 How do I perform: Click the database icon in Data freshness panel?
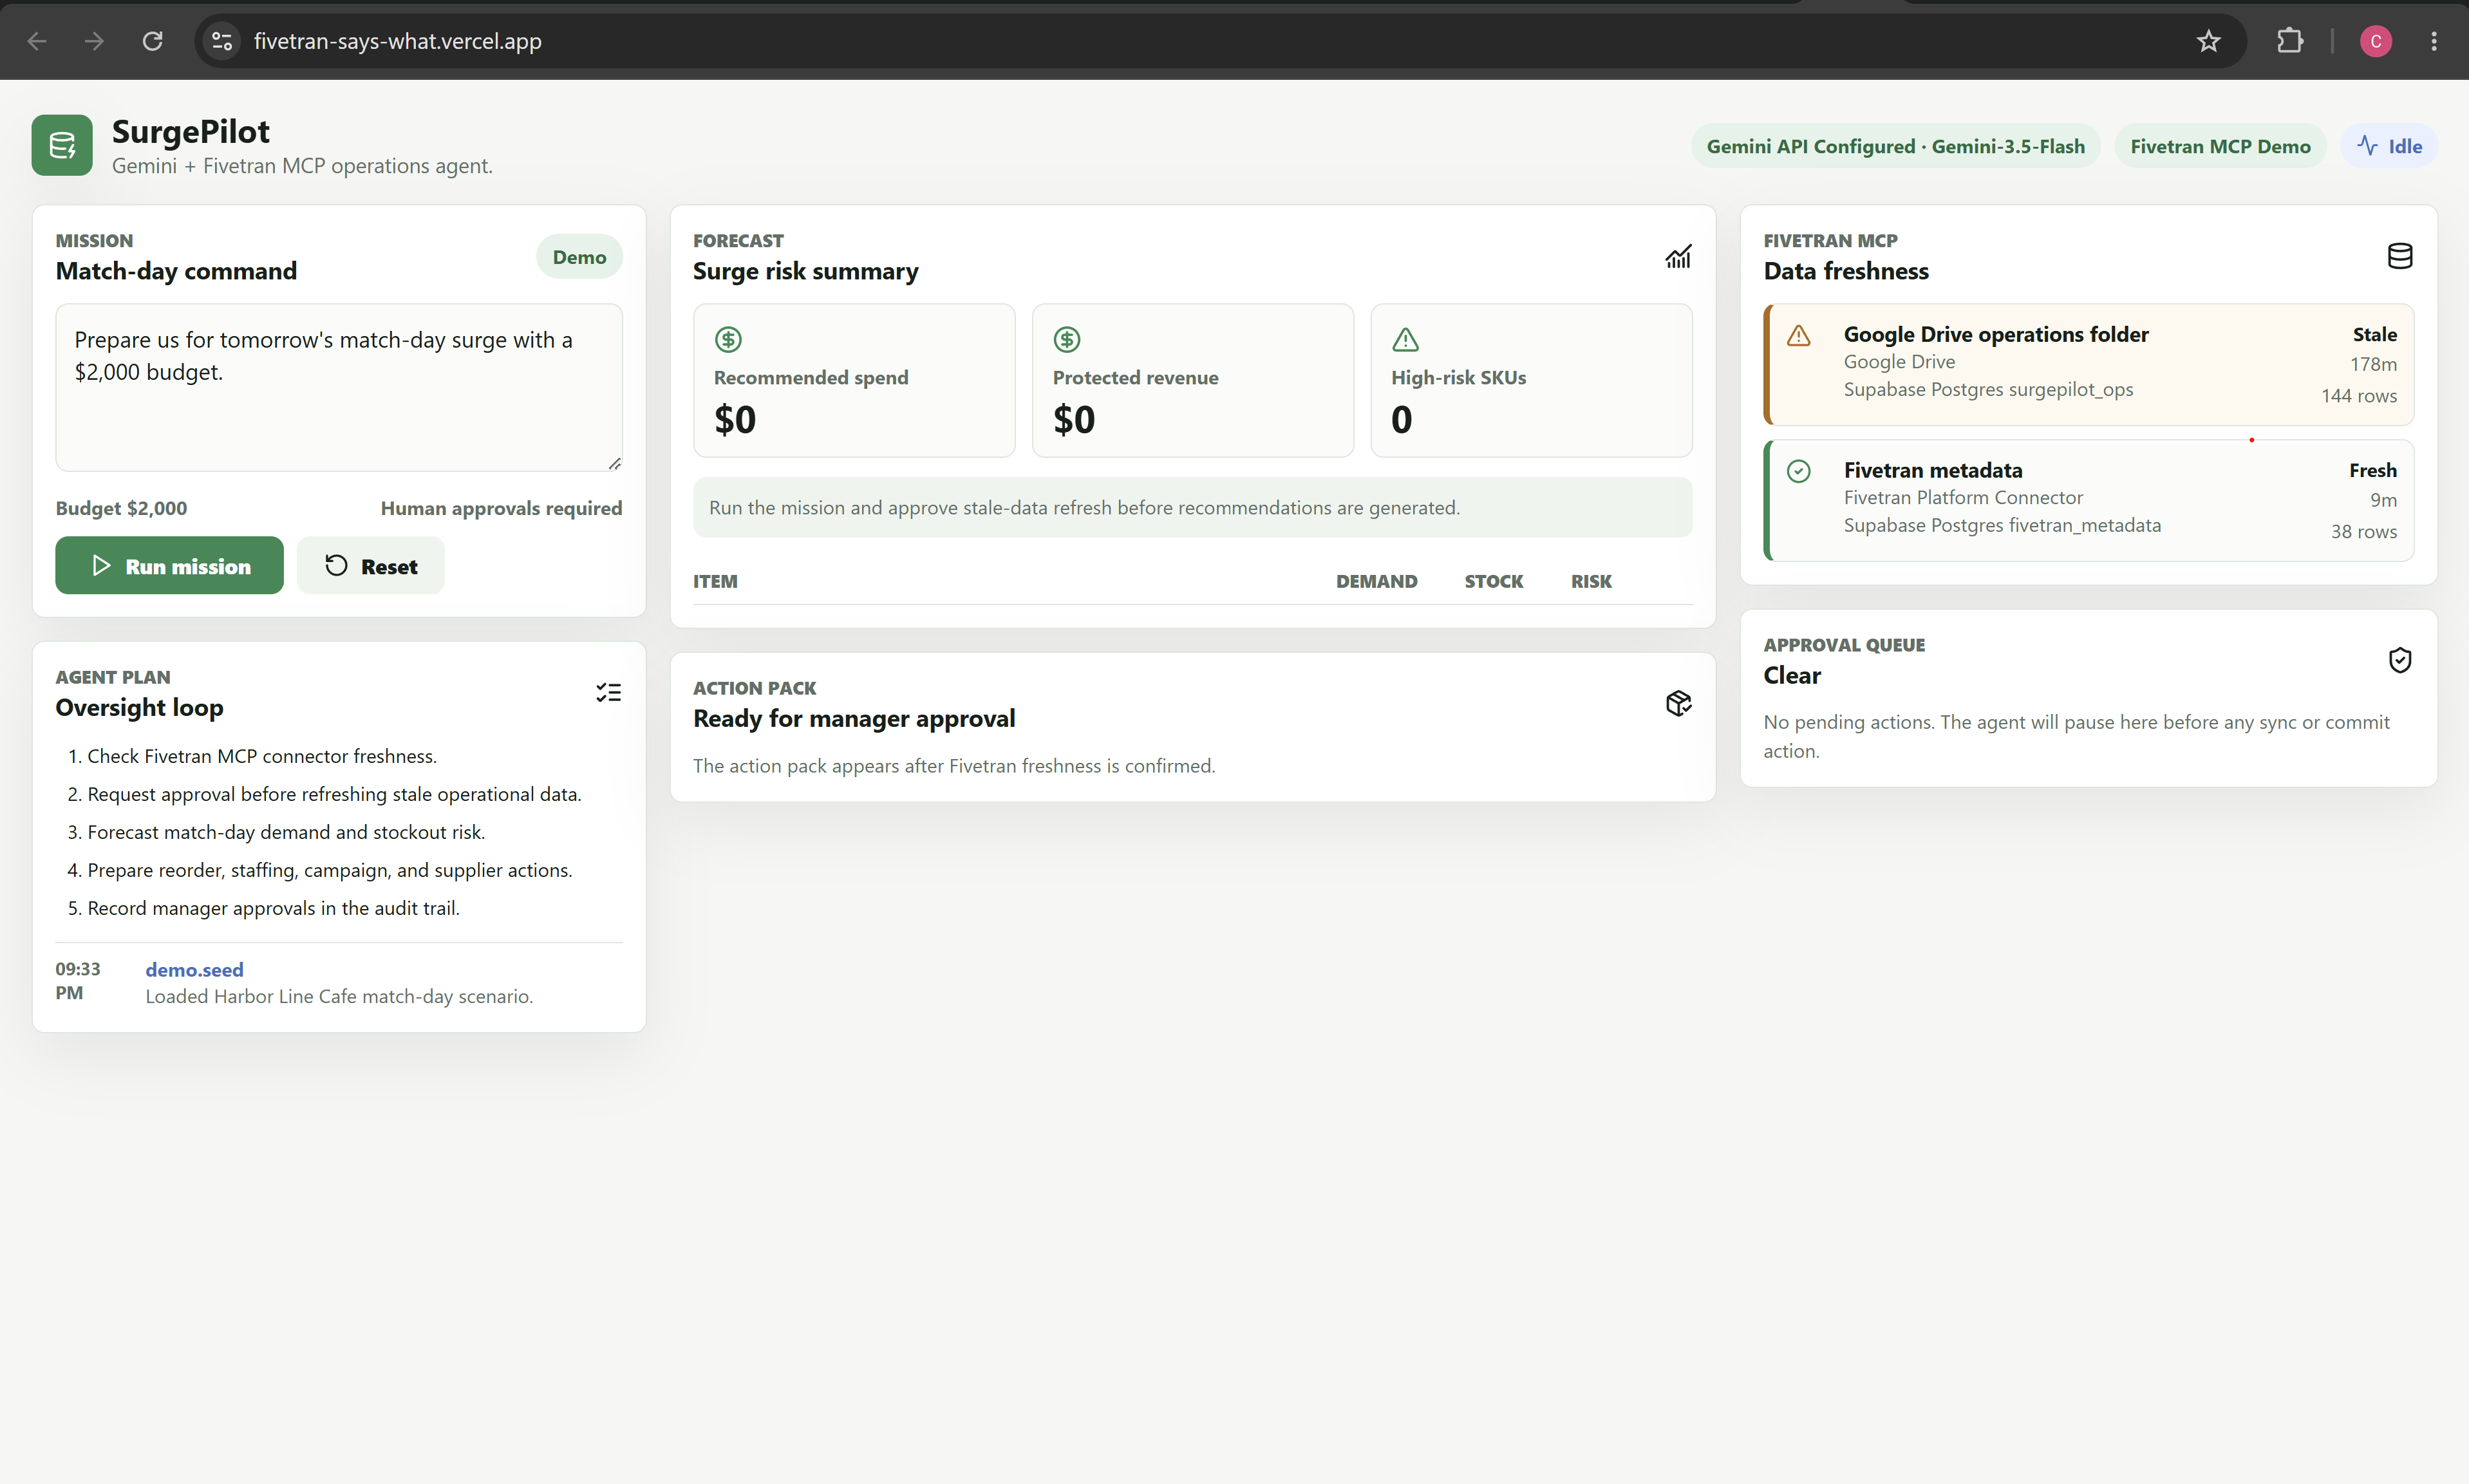pos(2400,257)
